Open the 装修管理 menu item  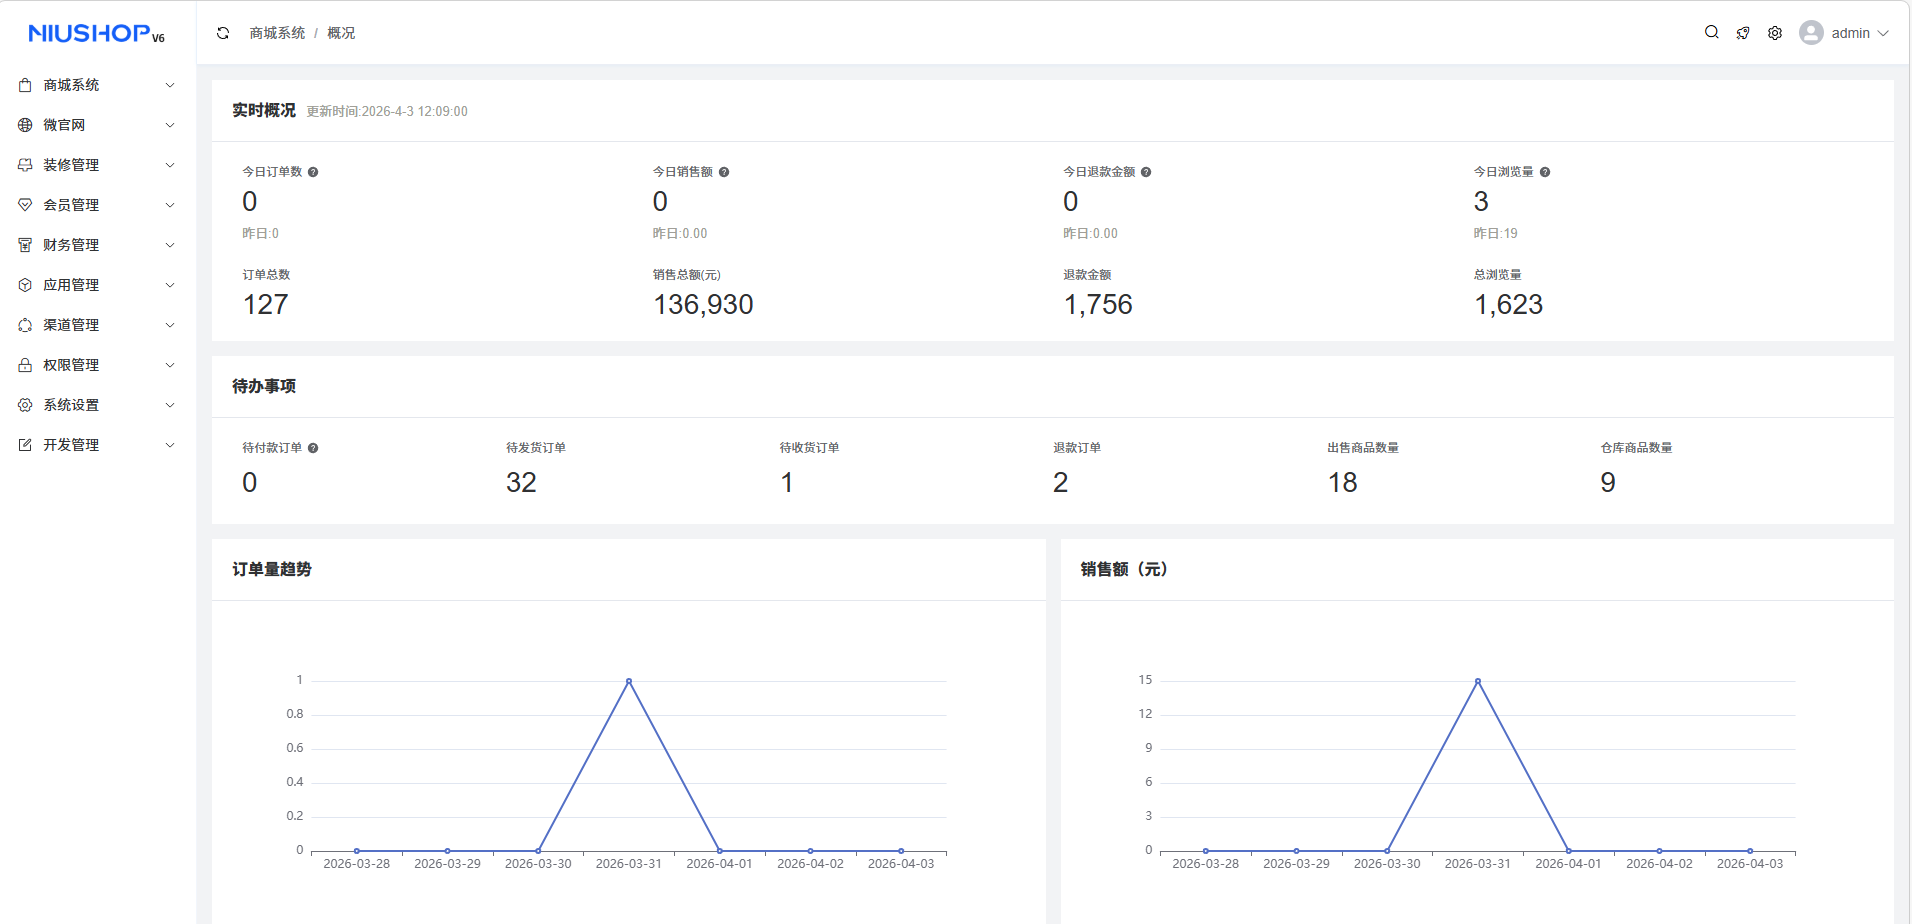click(x=71, y=165)
